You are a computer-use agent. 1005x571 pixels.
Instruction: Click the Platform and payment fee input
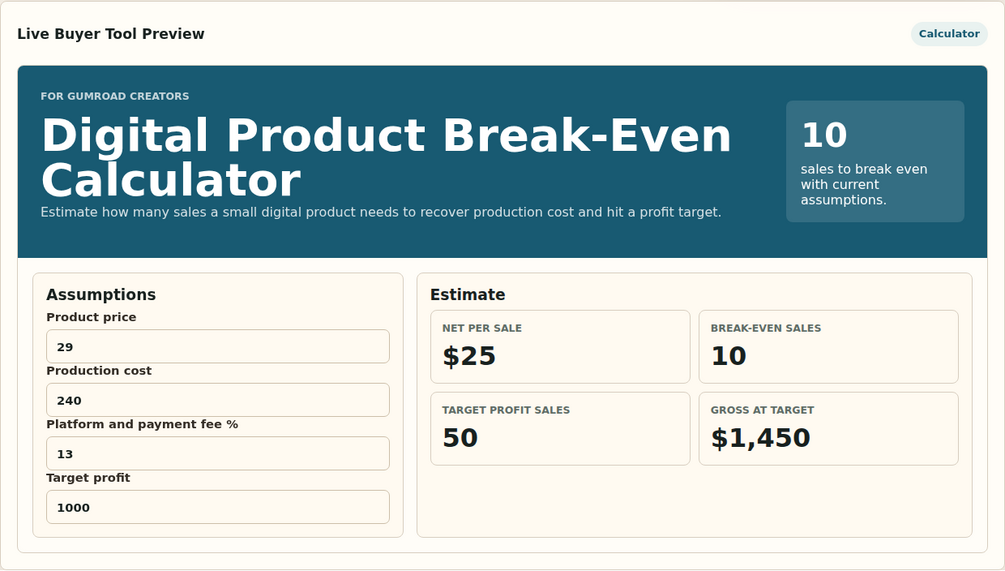coord(218,454)
